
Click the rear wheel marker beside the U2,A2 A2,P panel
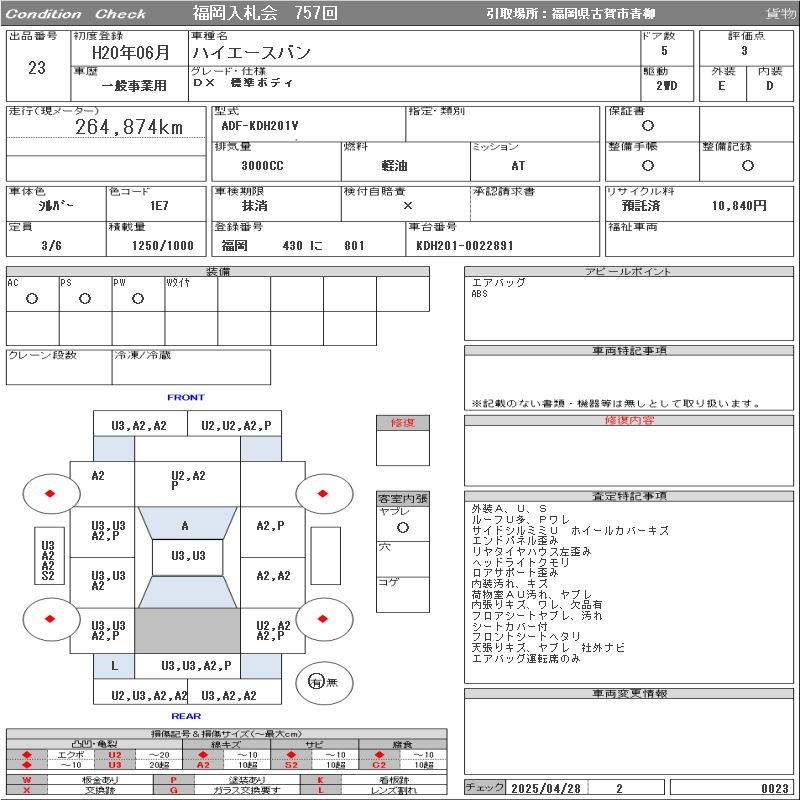point(324,619)
